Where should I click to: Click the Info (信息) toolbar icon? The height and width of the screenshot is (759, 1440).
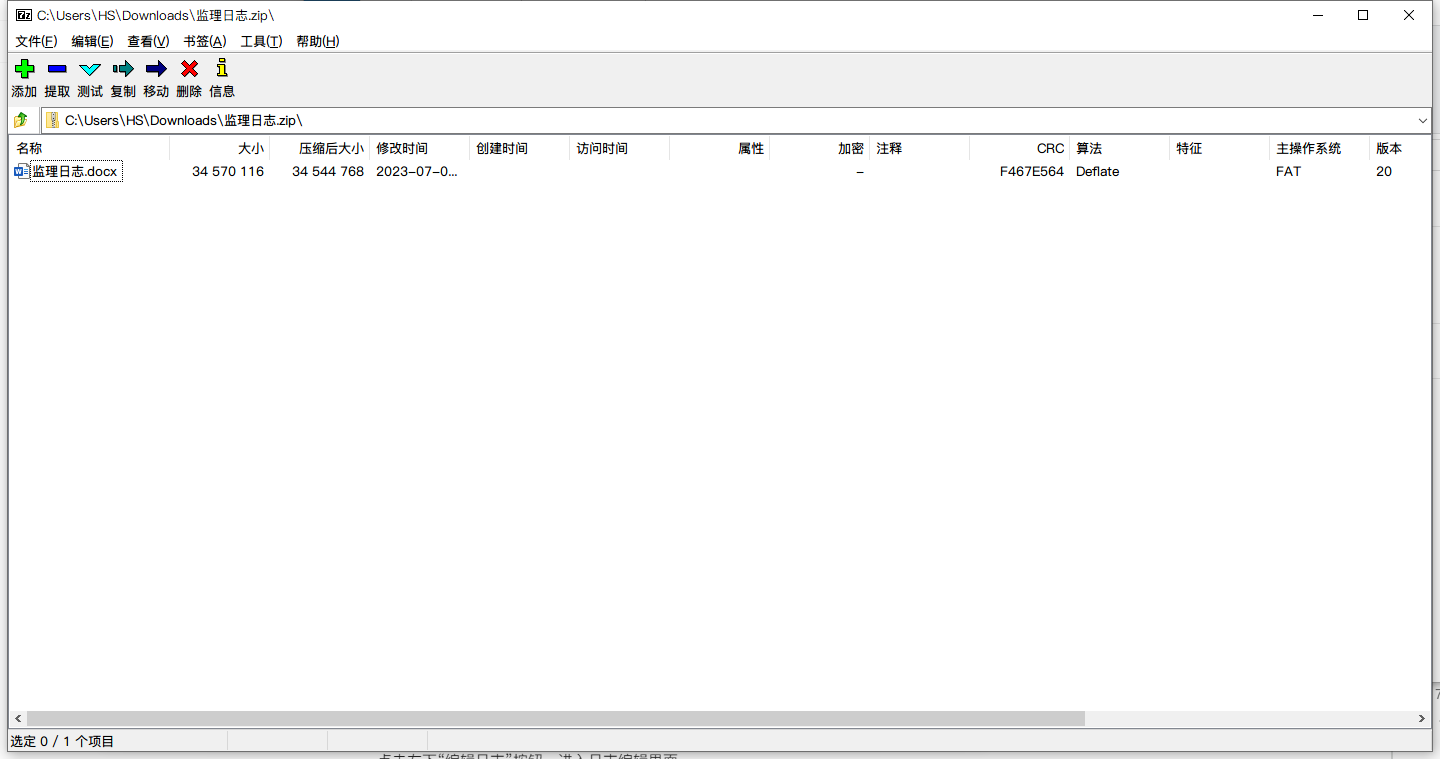222,68
